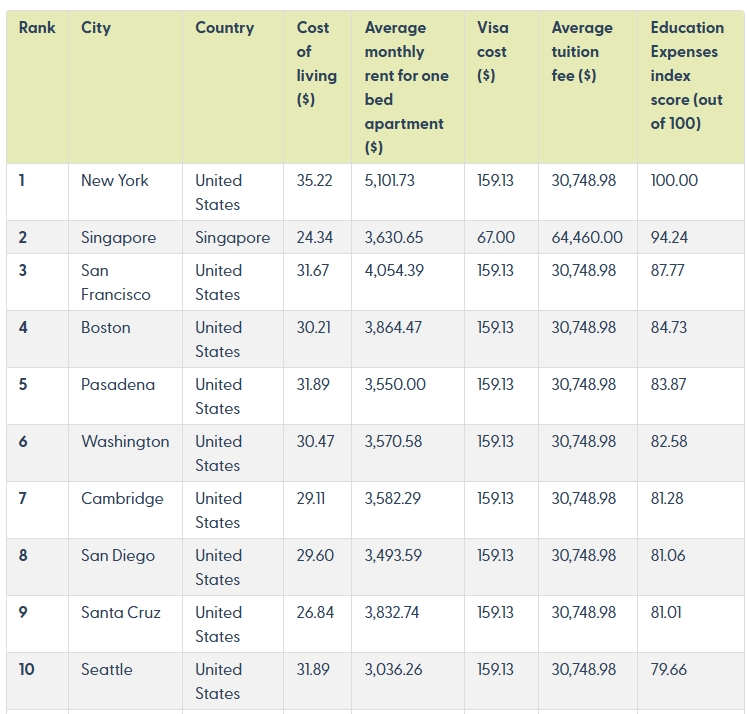
Task: Click the Average monthly rent header
Action: [x=406, y=87]
